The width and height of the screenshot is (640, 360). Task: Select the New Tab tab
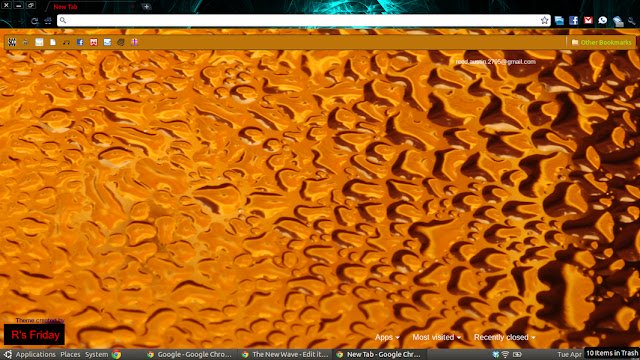(90, 7)
